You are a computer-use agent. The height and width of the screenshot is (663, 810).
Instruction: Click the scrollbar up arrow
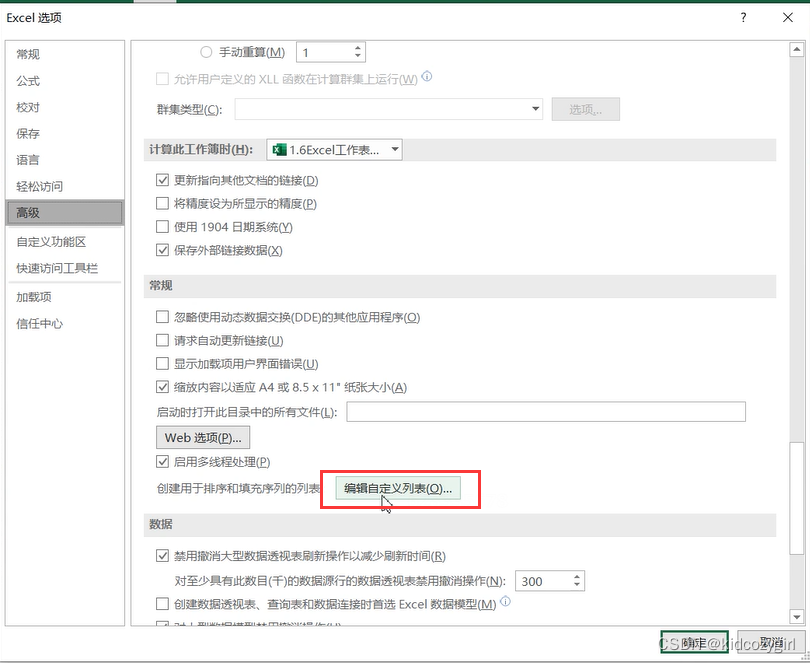tap(797, 50)
